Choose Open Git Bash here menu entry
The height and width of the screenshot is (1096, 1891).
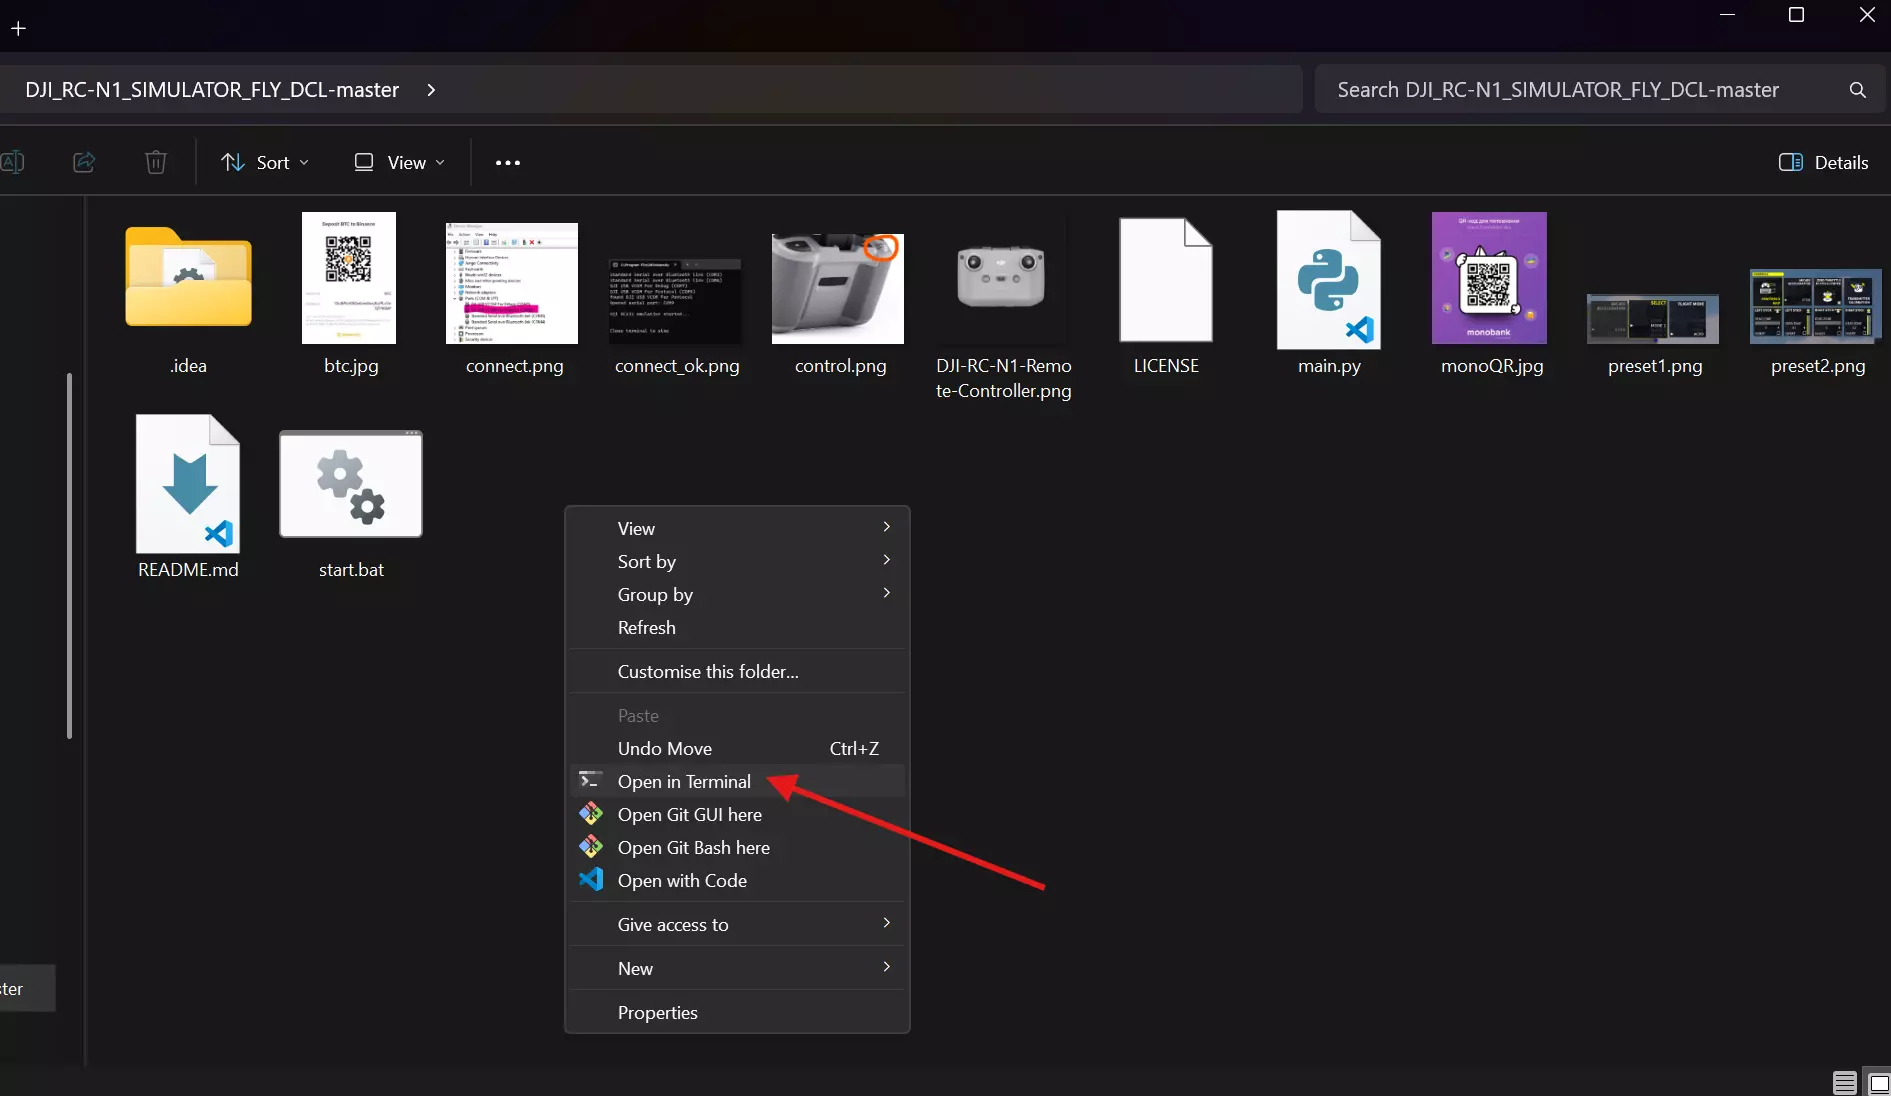[x=693, y=848]
